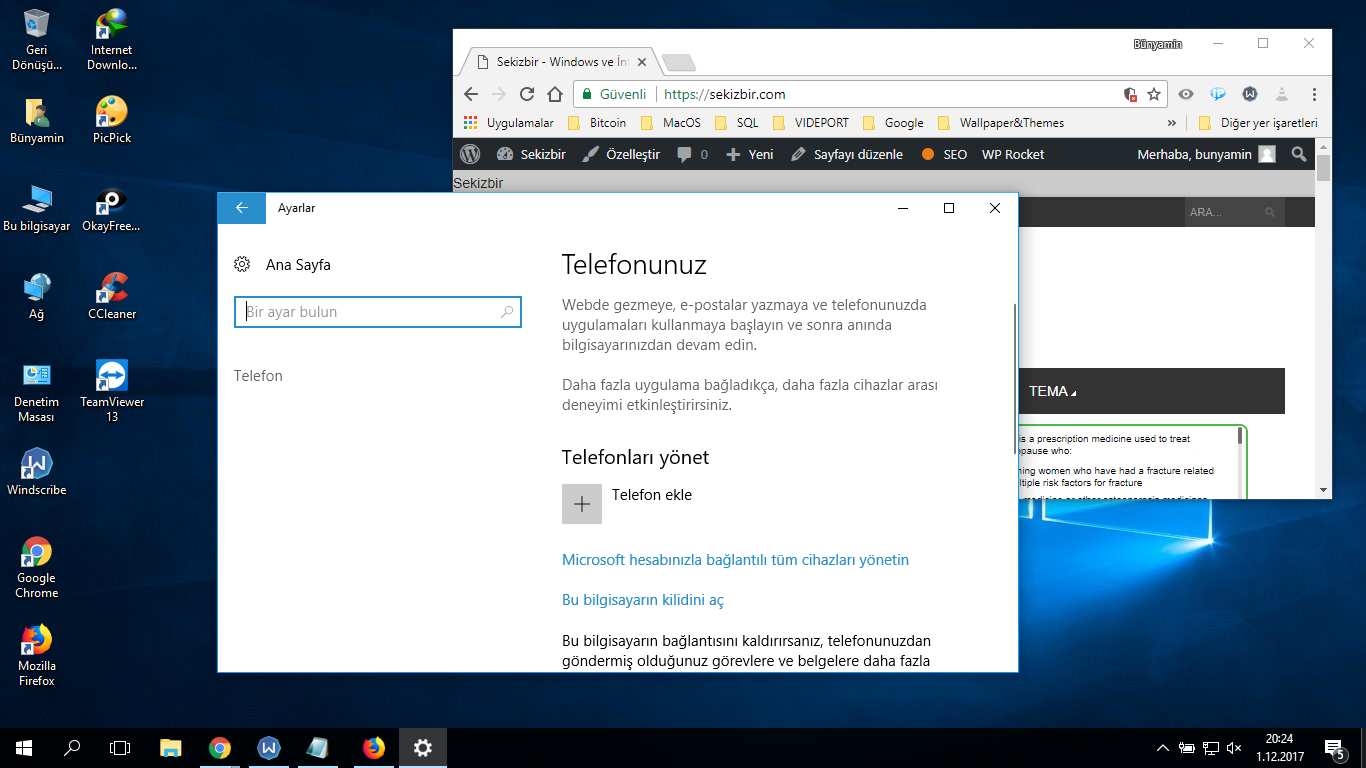Click Settings window vertical scrollbar
The height and width of the screenshot is (768, 1366).
[1014, 380]
